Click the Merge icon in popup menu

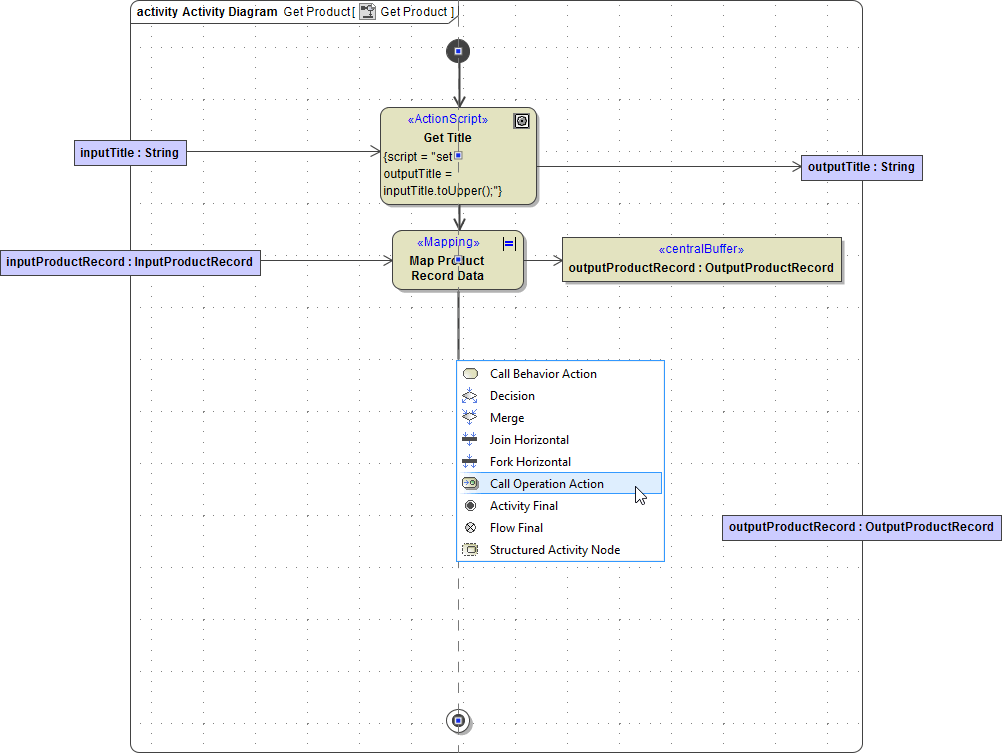(x=470, y=418)
